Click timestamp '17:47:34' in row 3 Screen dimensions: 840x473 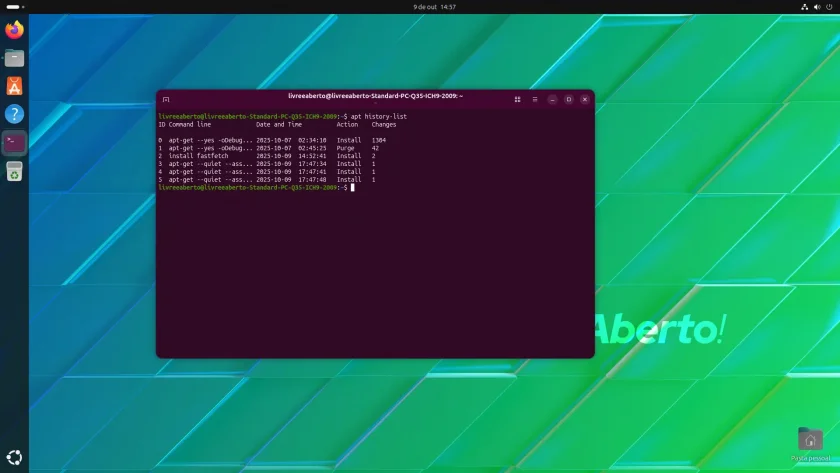click(312, 164)
